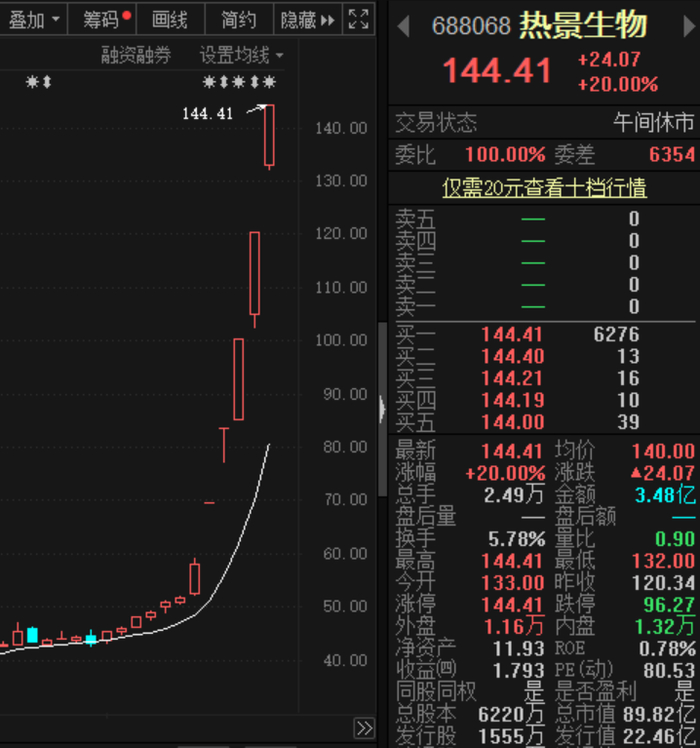Viewport: 700px width, 748px height.
Task: Click the 卖一 ask row
Action: [x=544, y=307]
